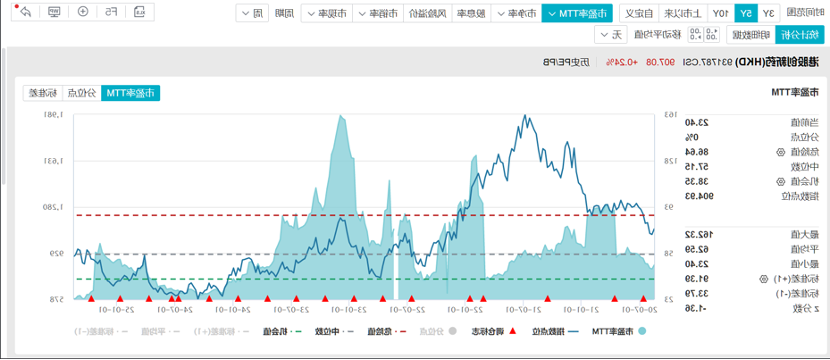Expand the highlighted 市盈率TTM toolbar dropdown
Image resolution: width=830 pixels, height=360 pixels.
coord(577,13)
